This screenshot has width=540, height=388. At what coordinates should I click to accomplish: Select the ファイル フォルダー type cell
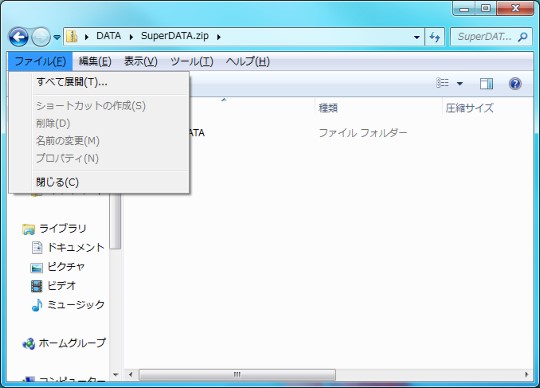pyautogui.click(x=363, y=133)
